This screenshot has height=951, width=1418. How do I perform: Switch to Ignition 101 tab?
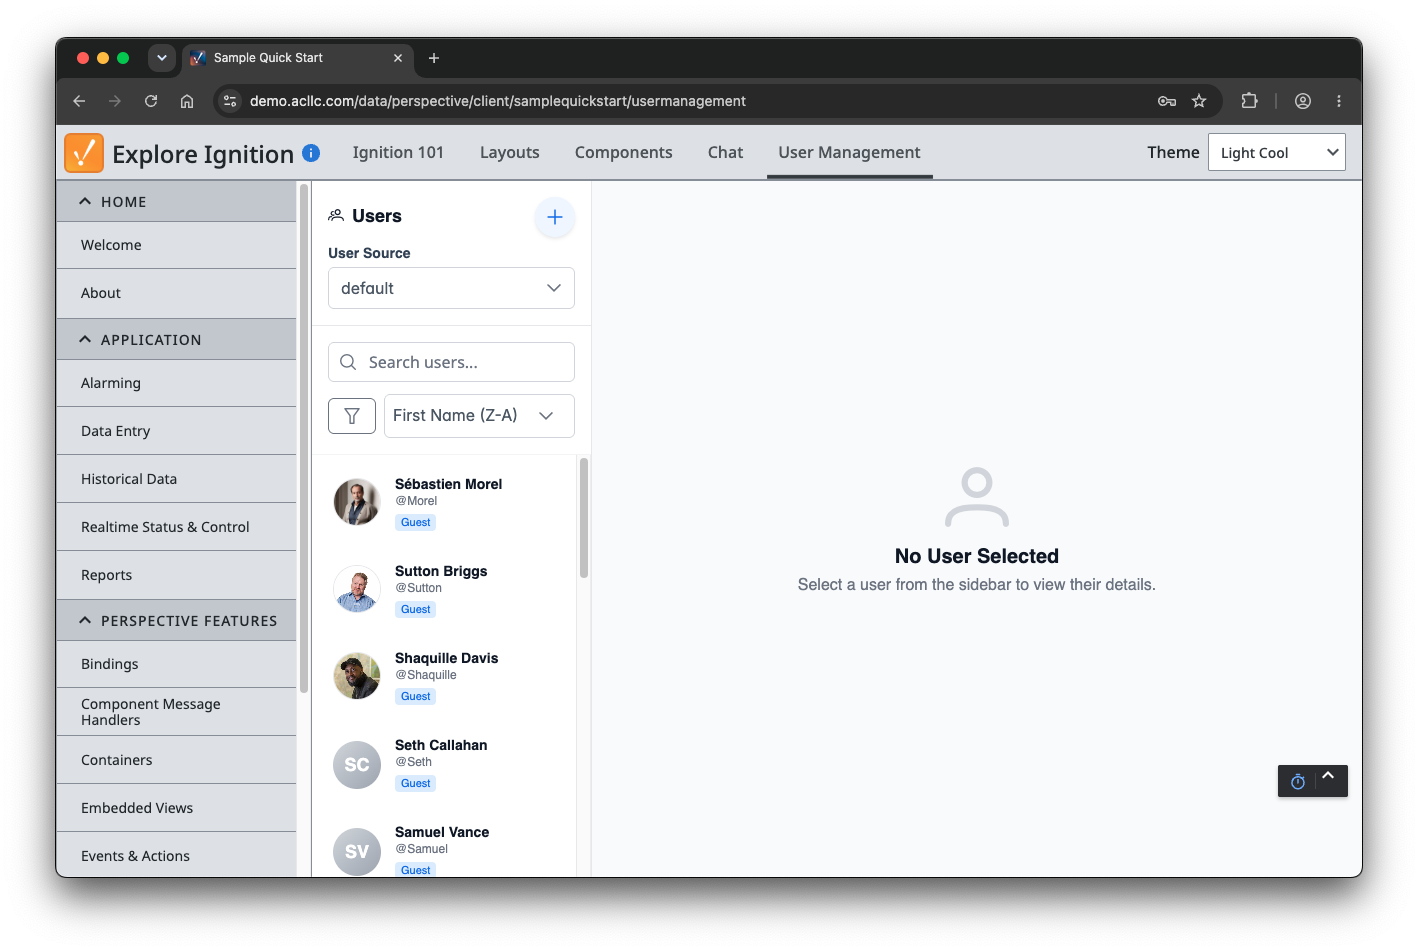tap(398, 152)
